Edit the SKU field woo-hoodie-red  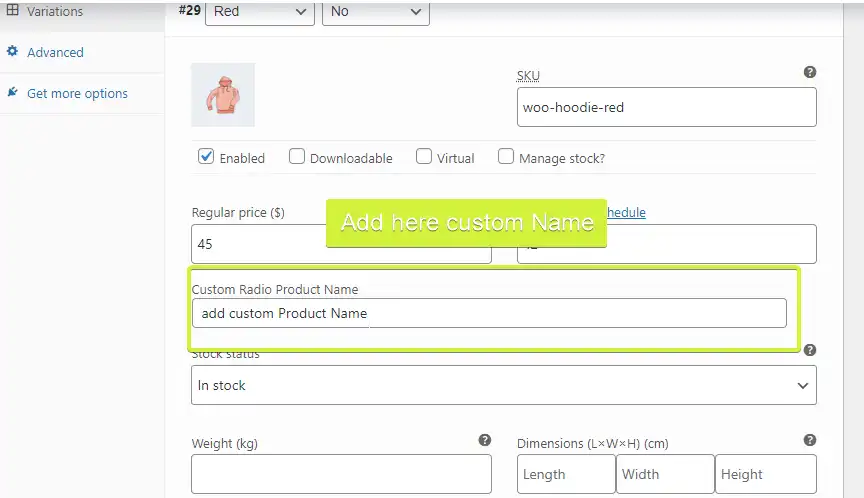[666, 107]
